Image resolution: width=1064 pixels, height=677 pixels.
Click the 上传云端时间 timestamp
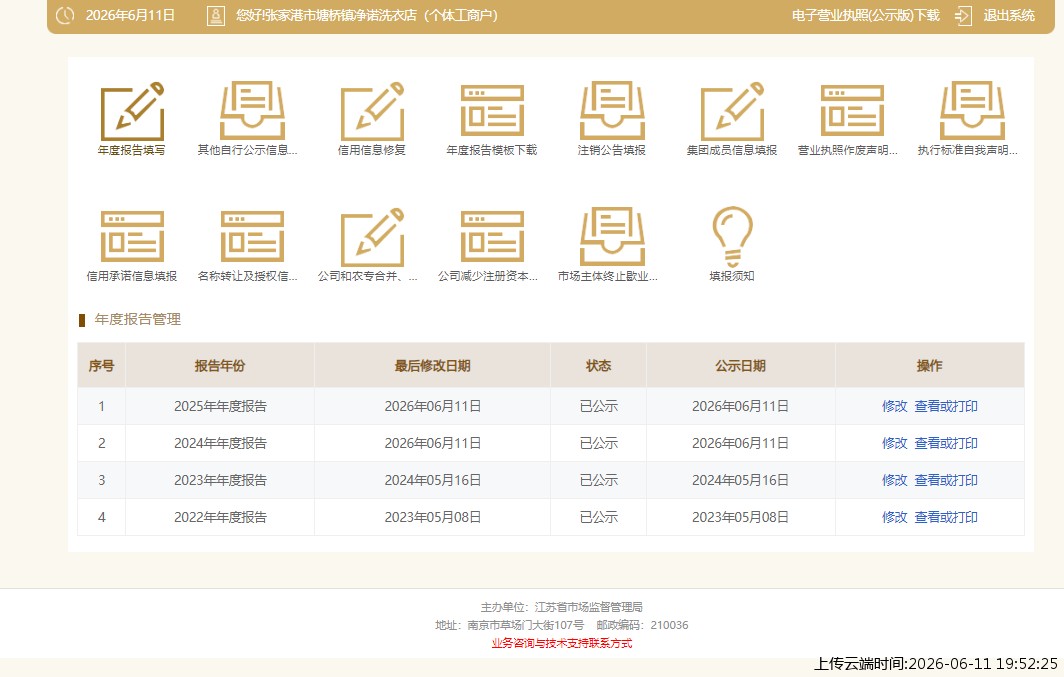(936, 663)
